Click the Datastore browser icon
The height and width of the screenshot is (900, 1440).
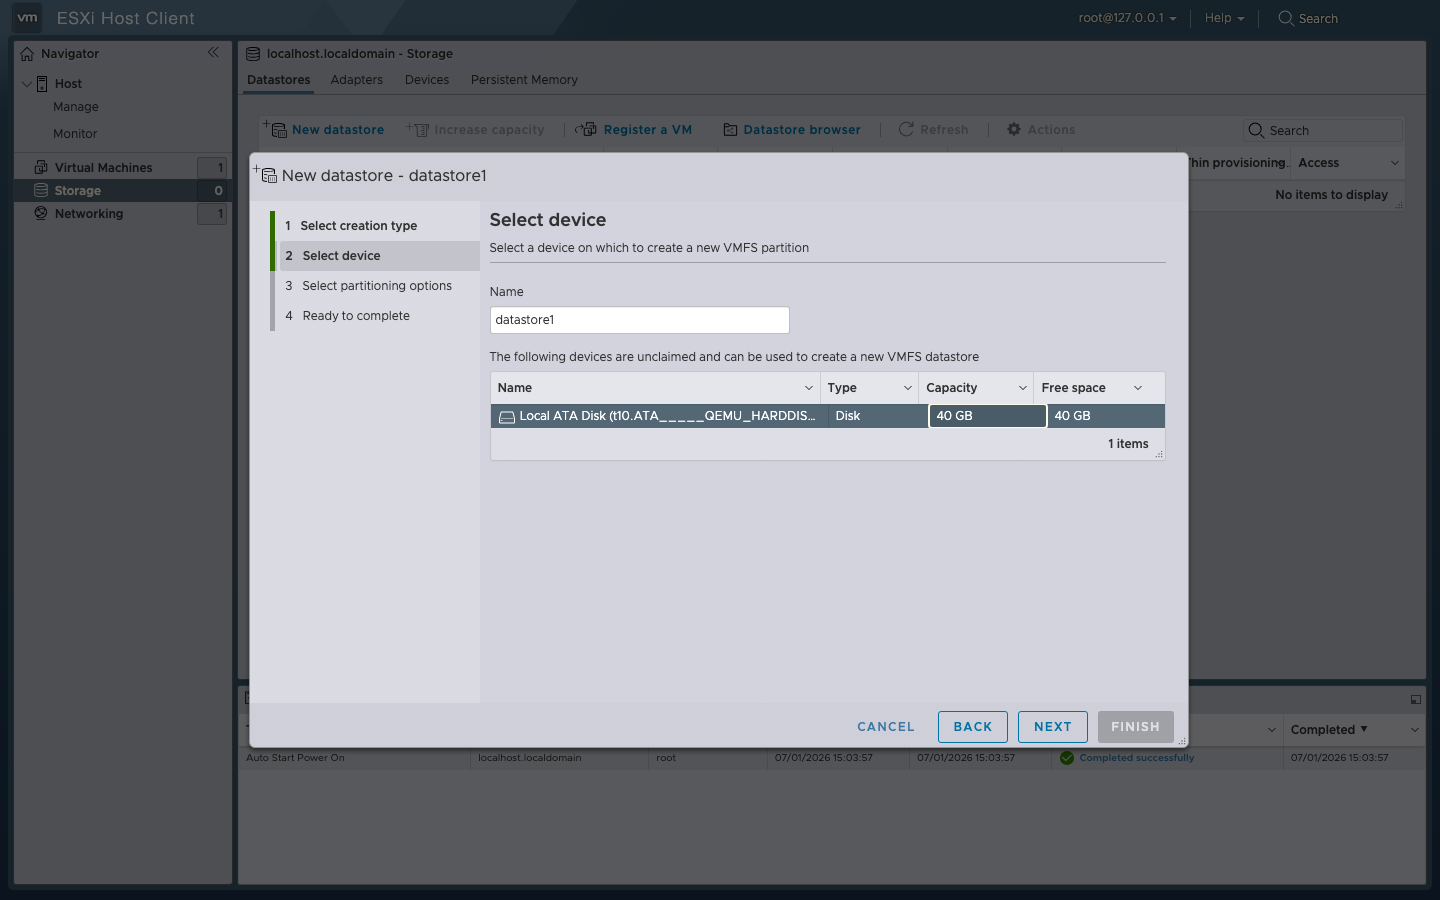(x=730, y=130)
